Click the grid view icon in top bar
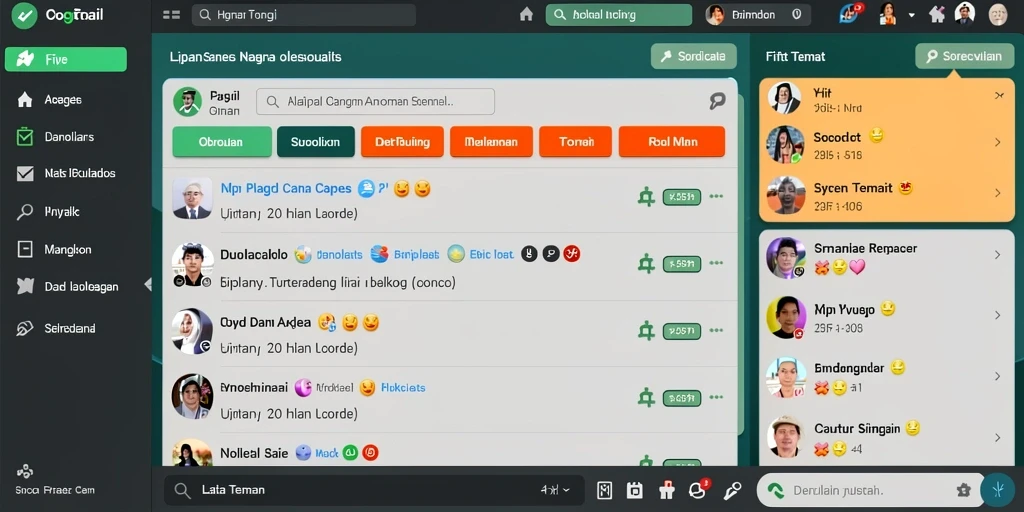Screen dimensions: 1024x512 (x=171, y=14)
